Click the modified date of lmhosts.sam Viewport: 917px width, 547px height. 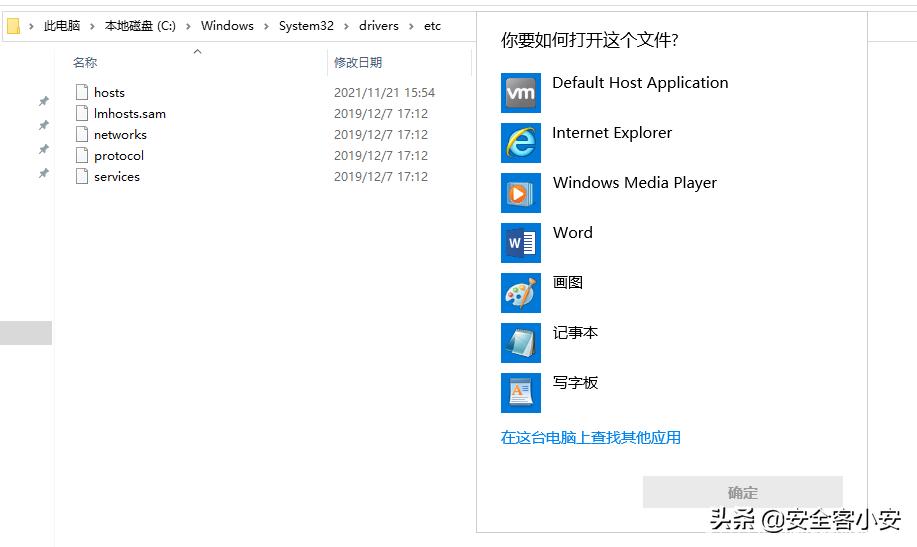click(x=381, y=113)
